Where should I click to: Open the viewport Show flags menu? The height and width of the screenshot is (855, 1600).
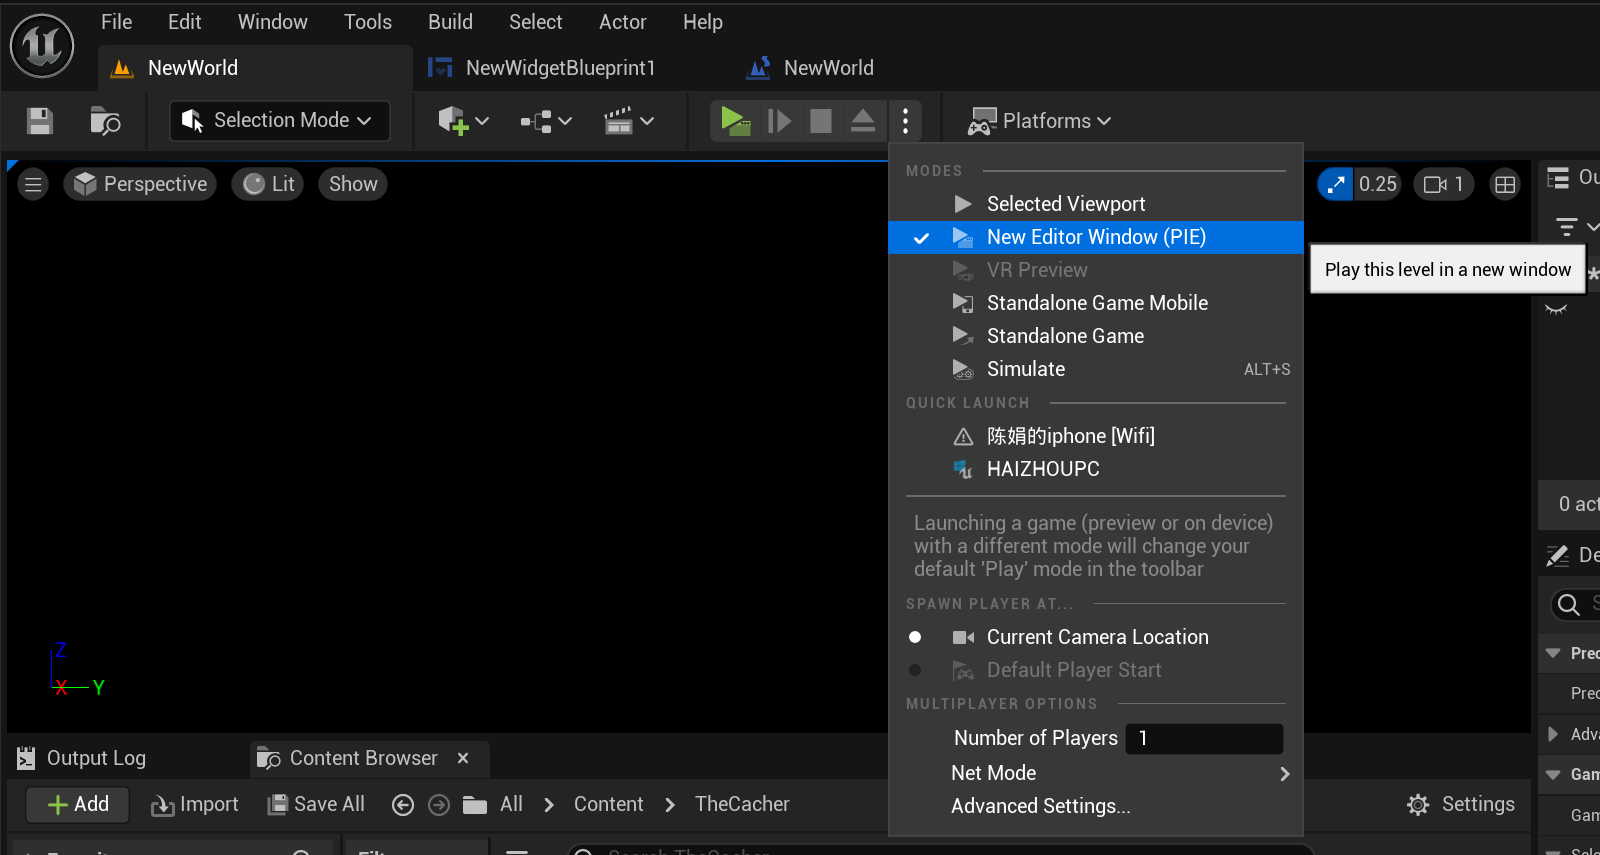click(x=353, y=184)
